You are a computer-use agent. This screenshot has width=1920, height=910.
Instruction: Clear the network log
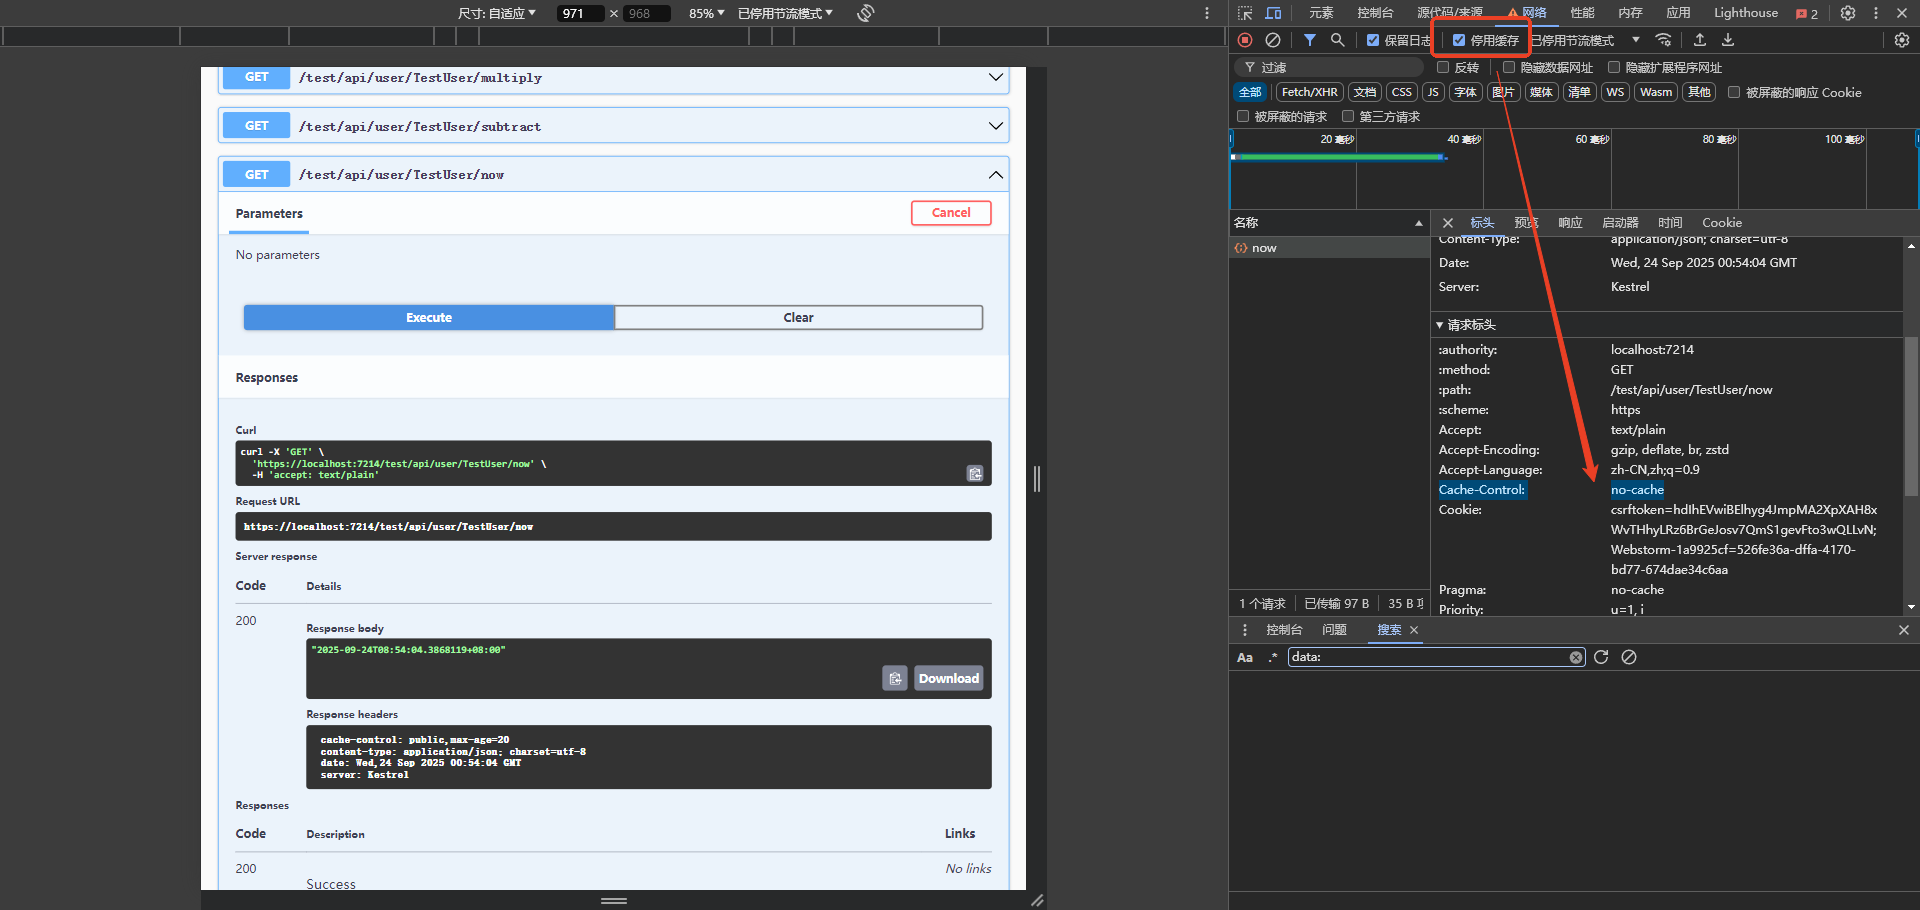(1273, 40)
